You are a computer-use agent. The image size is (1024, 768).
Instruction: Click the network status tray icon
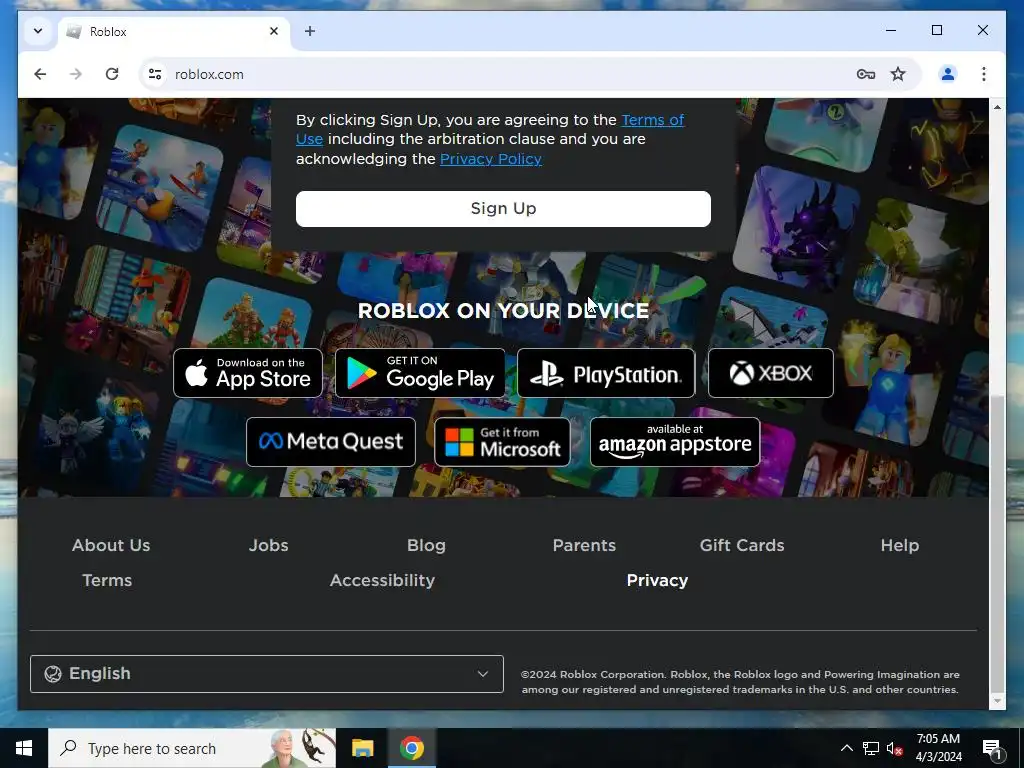(871, 748)
